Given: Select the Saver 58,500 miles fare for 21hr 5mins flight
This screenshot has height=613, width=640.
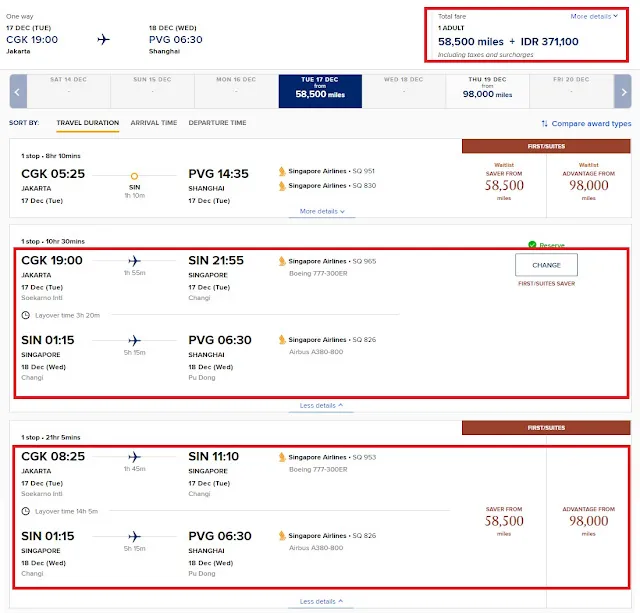Looking at the screenshot, I should coord(504,521).
